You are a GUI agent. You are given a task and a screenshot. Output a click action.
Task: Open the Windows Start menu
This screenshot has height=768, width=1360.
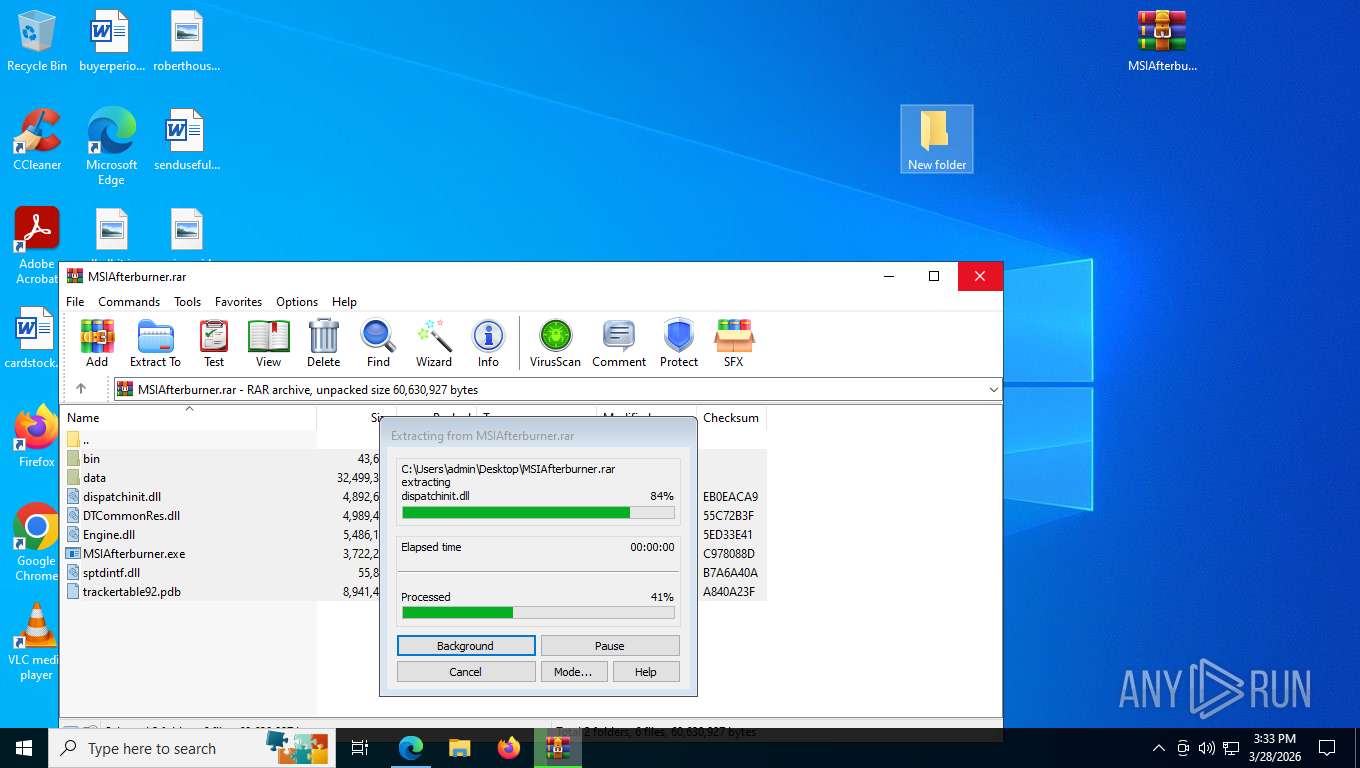pyautogui.click(x=24, y=748)
